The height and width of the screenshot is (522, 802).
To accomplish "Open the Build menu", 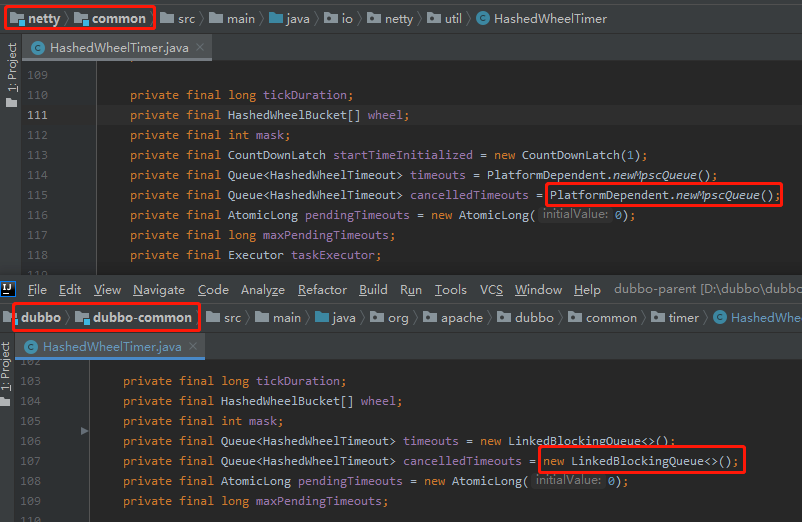I will [x=373, y=290].
